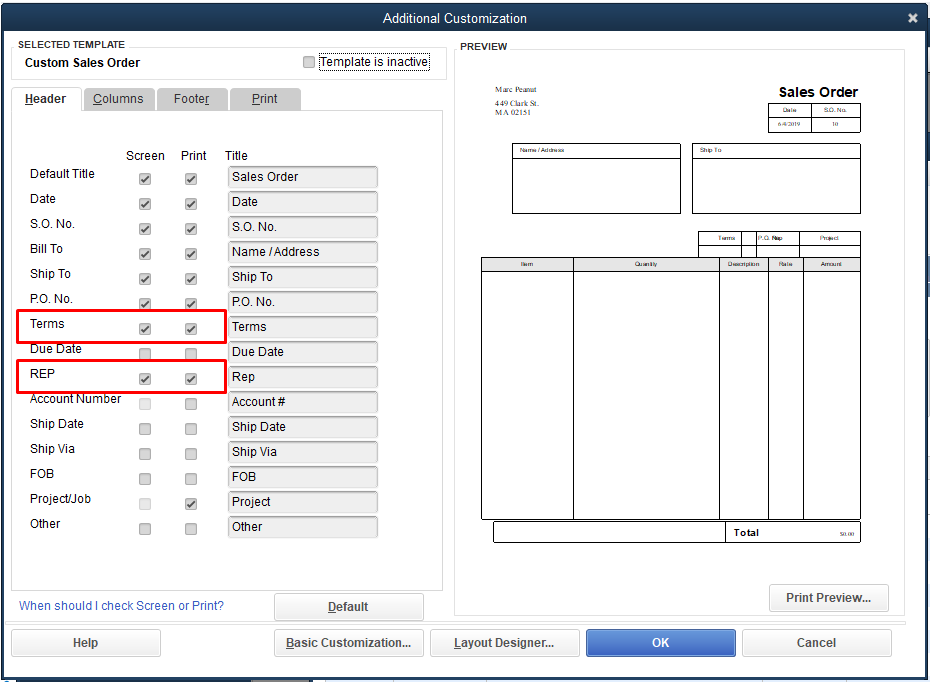This screenshot has height=683, width=931.
Task: Check the Other Screen checkbox
Action: click(145, 529)
